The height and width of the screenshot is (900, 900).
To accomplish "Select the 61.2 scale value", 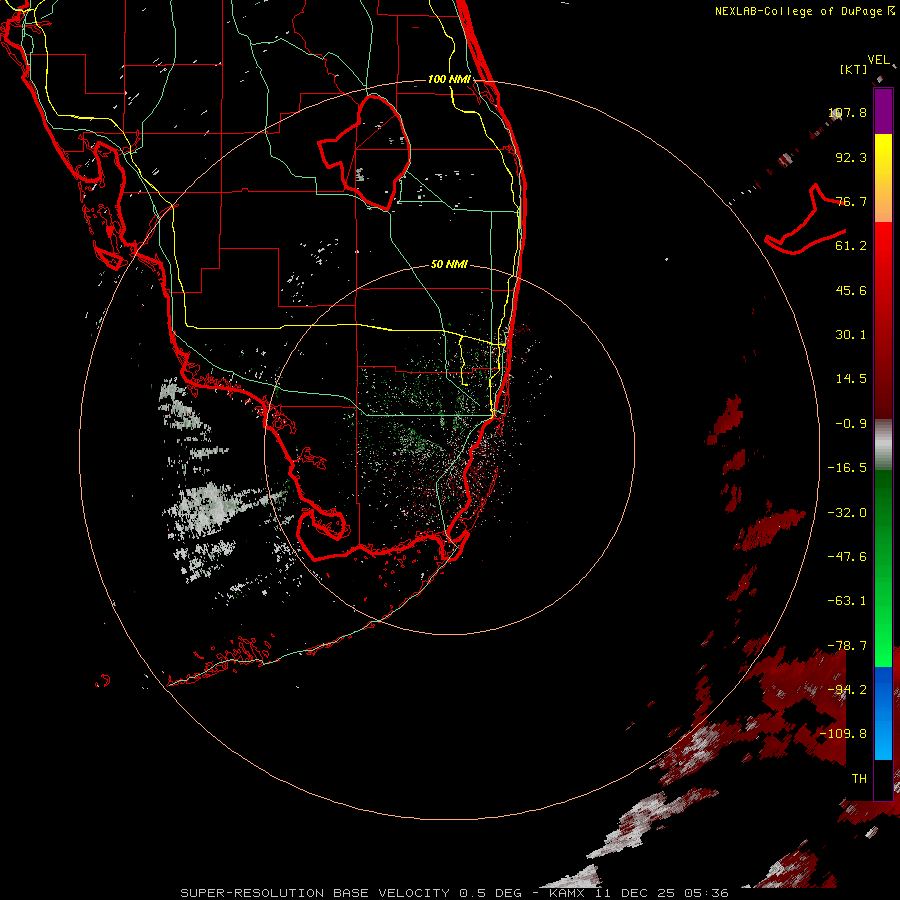I will 851,246.
